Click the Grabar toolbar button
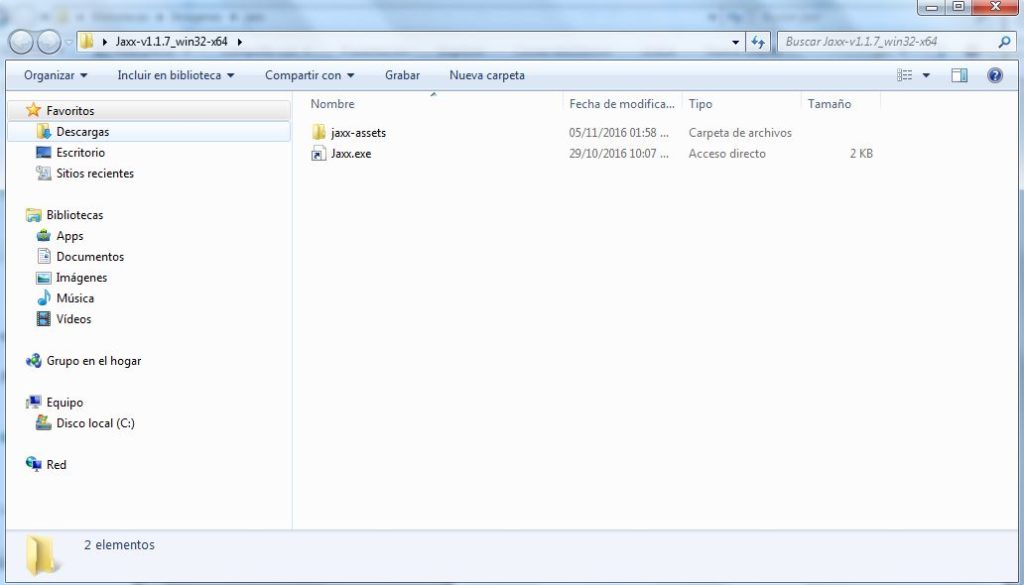This screenshot has height=585, width=1024. [x=402, y=75]
